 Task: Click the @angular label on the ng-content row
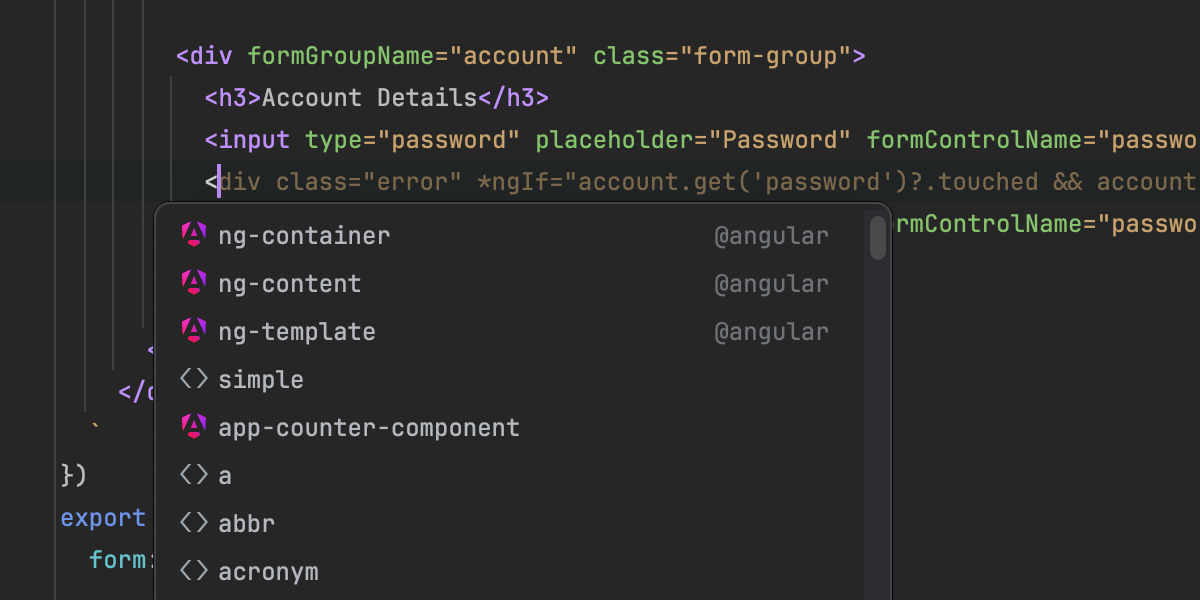771,284
